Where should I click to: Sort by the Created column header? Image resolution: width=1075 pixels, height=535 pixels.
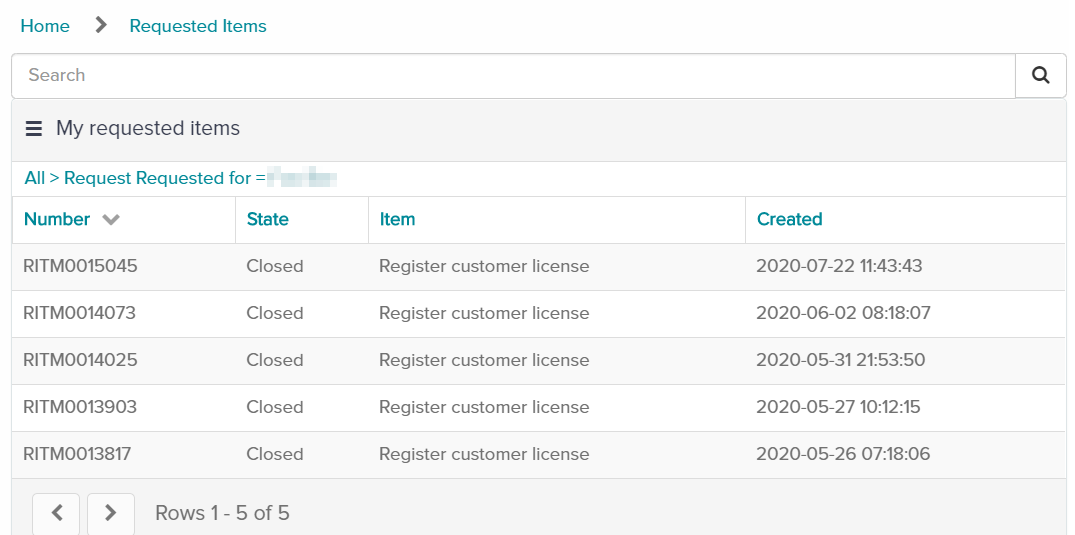(789, 219)
